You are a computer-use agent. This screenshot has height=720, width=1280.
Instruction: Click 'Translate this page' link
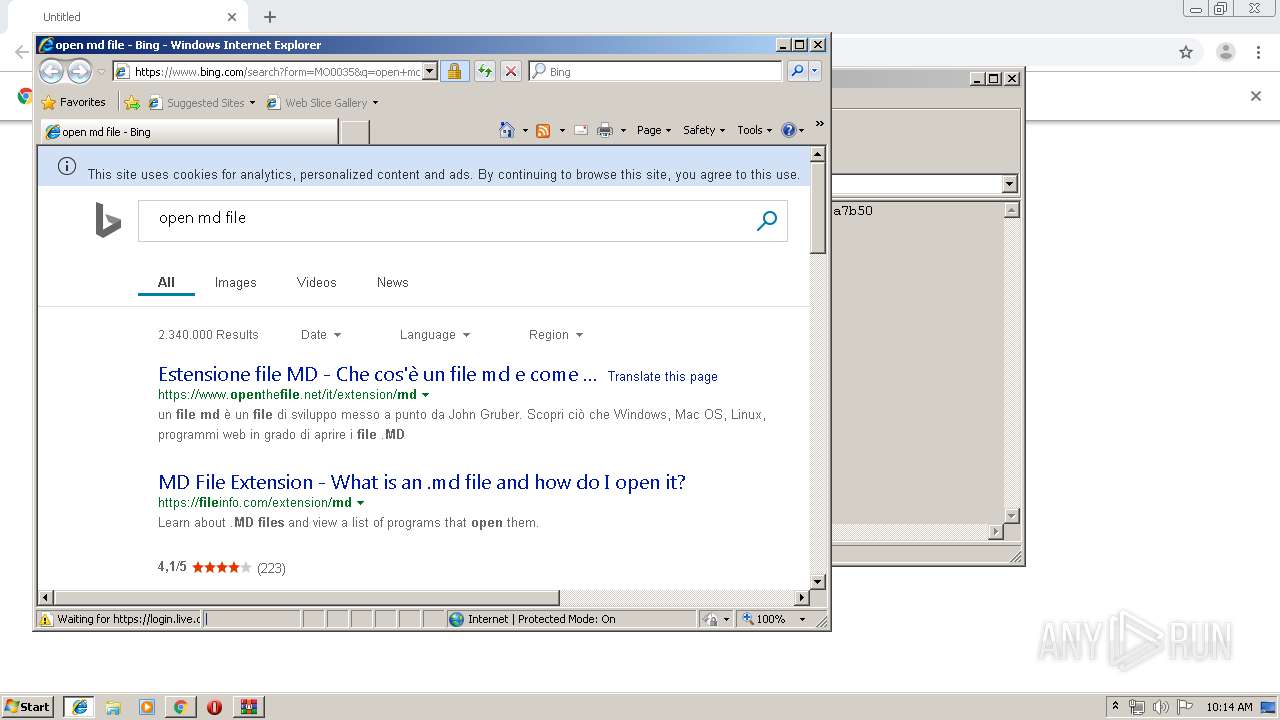coord(662,377)
